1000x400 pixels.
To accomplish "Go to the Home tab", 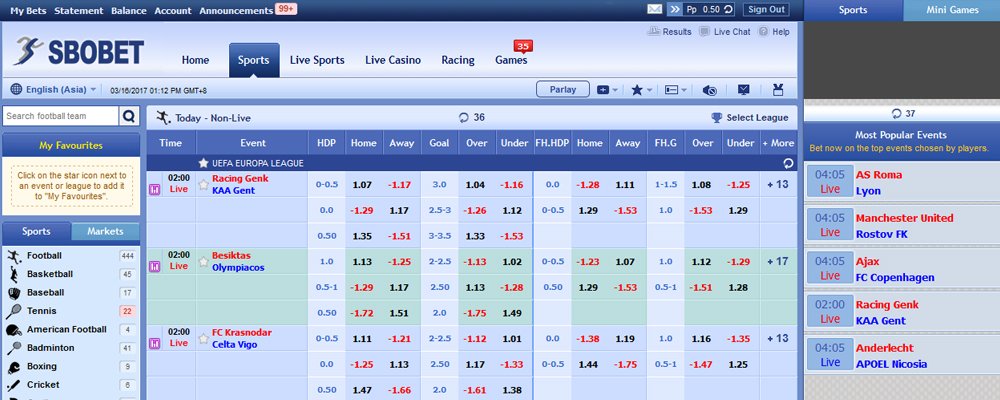I will pos(195,60).
